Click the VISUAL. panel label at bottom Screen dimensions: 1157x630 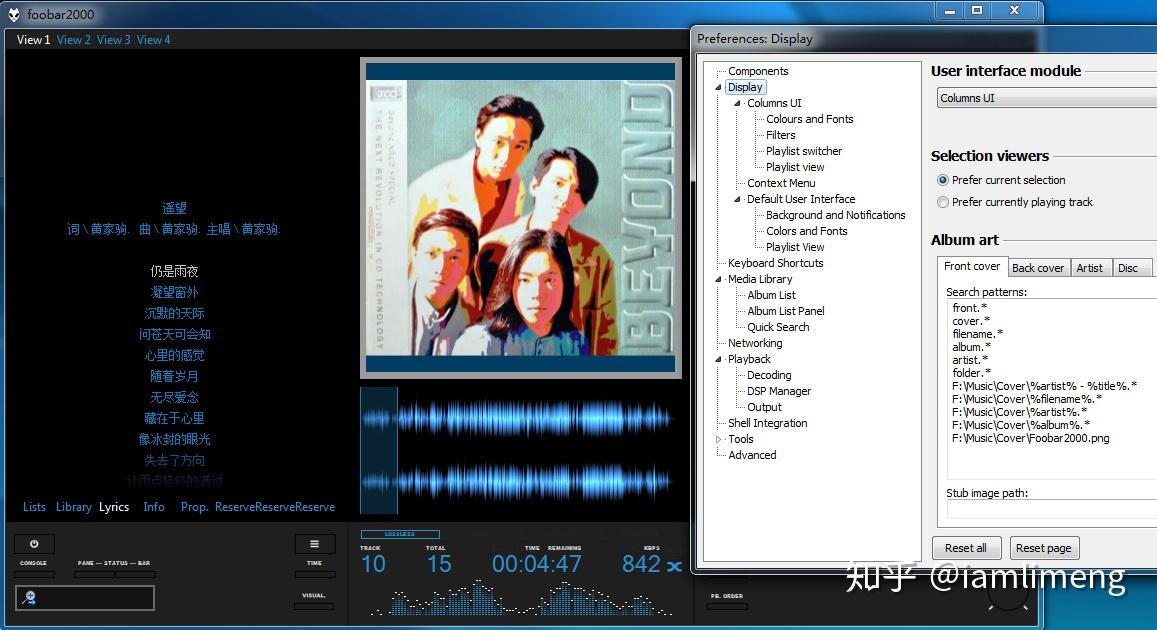pos(313,595)
